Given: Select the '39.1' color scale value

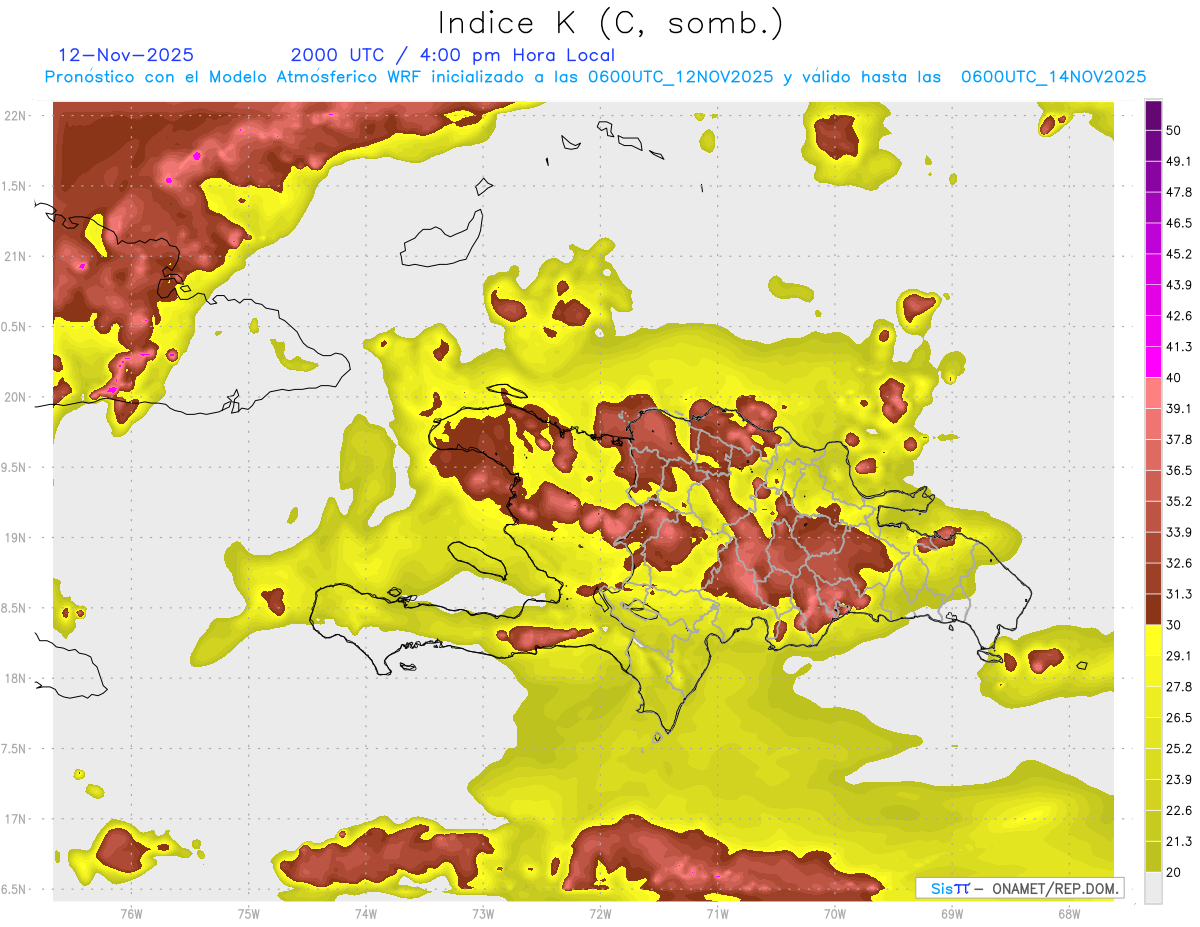Looking at the screenshot, I should pos(1179,408).
